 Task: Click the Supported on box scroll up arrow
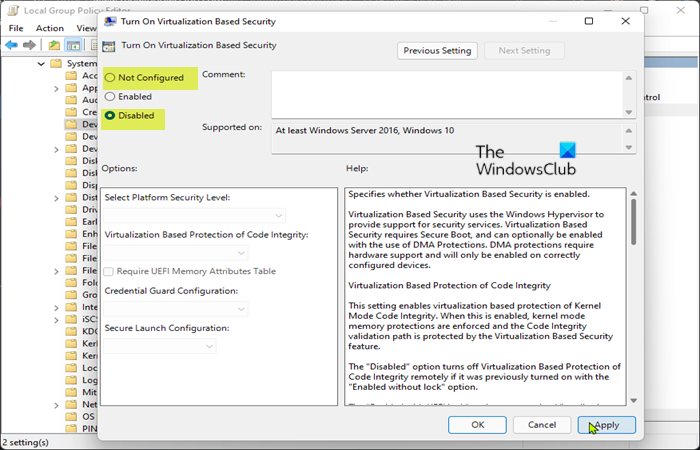pyautogui.click(x=629, y=130)
